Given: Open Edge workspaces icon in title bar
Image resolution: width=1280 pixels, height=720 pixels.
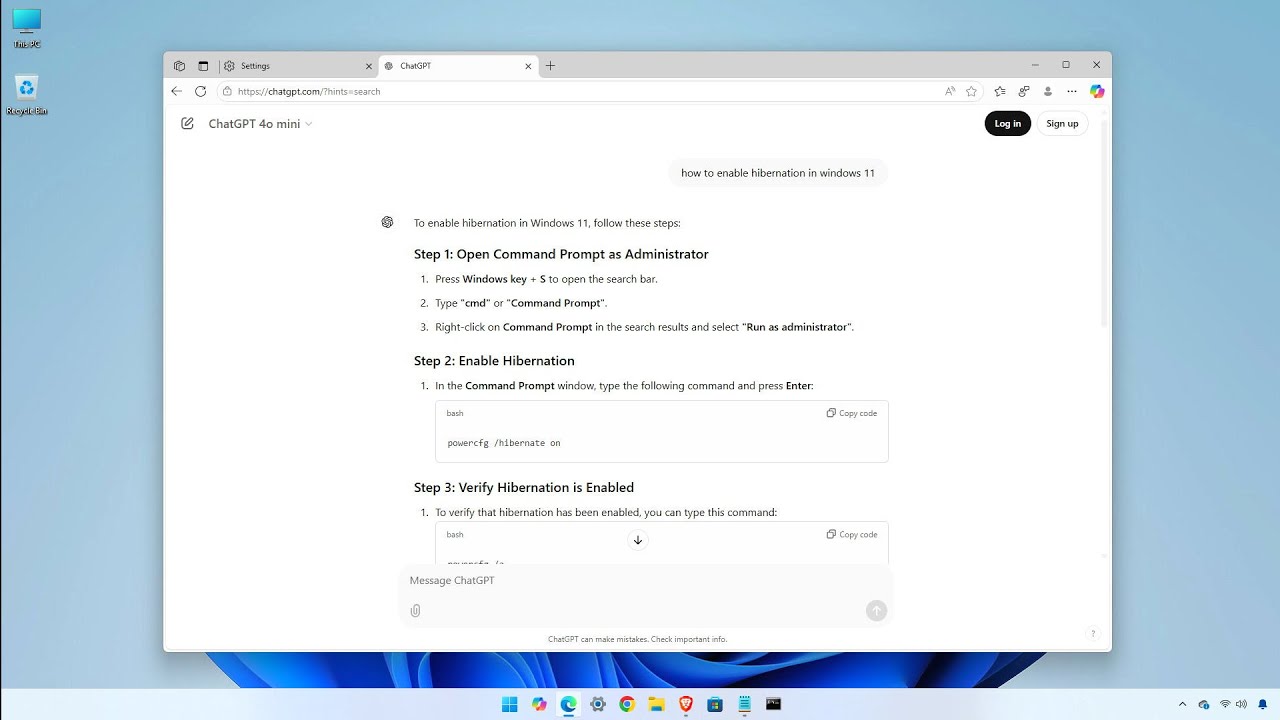Looking at the screenshot, I should 179,66.
